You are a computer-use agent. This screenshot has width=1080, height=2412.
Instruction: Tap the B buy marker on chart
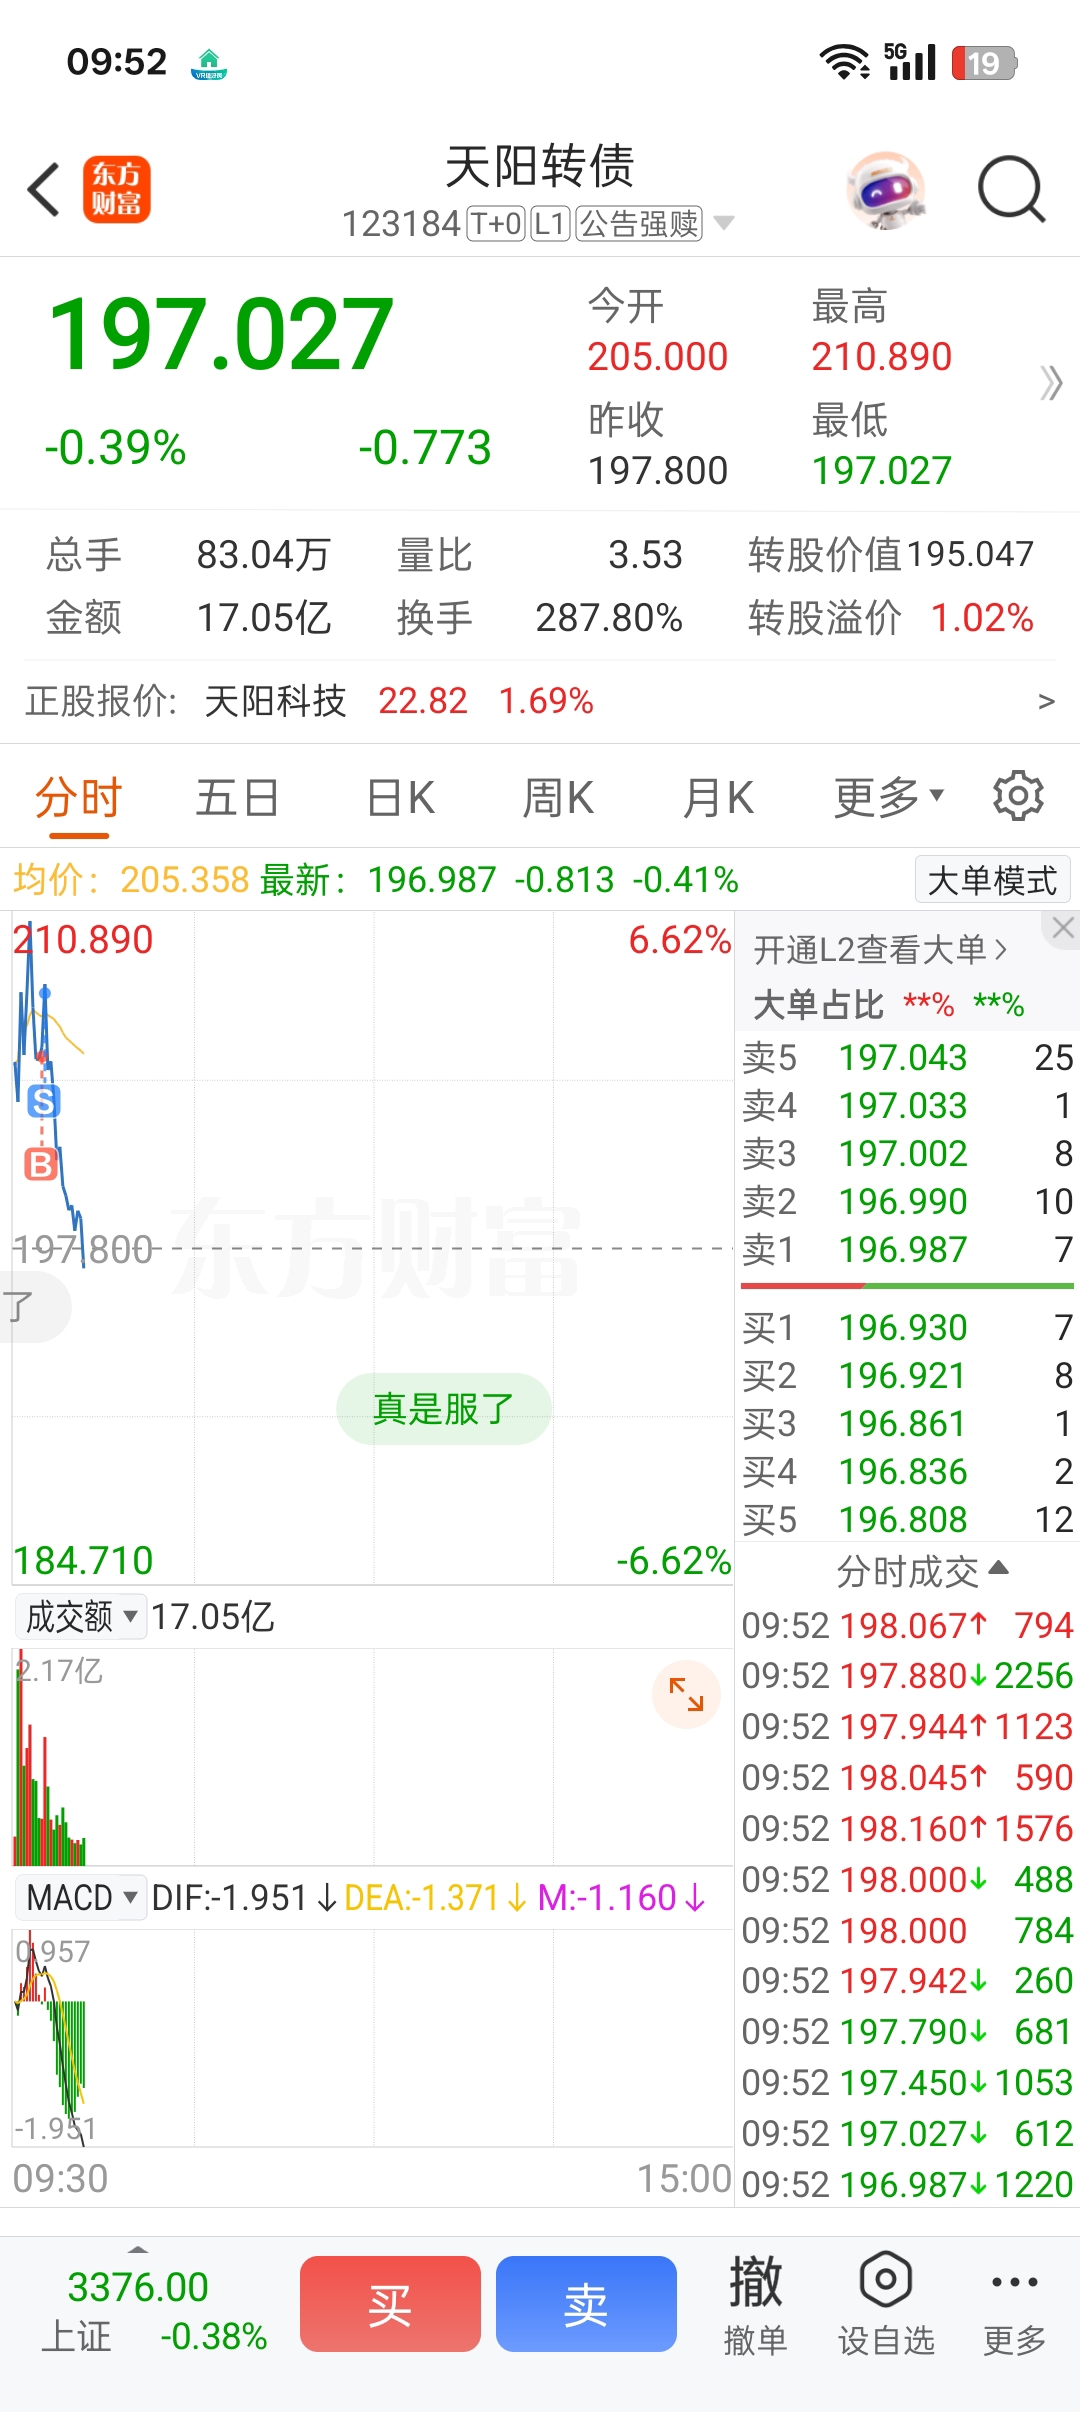click(41, 1164)
